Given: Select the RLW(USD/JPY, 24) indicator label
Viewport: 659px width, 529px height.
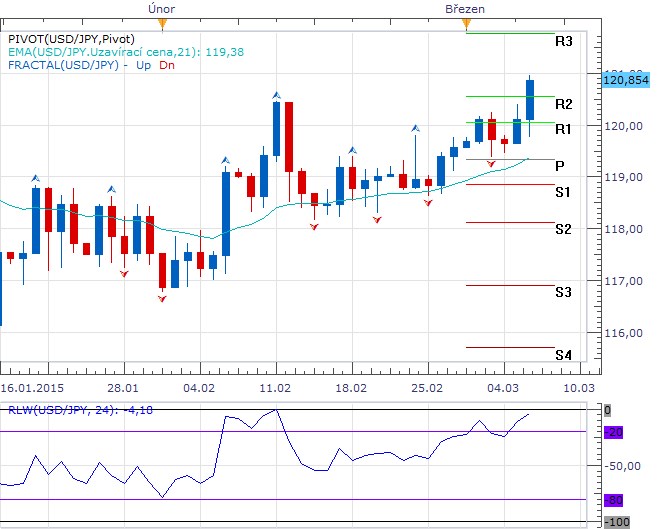Looking at the screenshot, I should coord(80,410).
